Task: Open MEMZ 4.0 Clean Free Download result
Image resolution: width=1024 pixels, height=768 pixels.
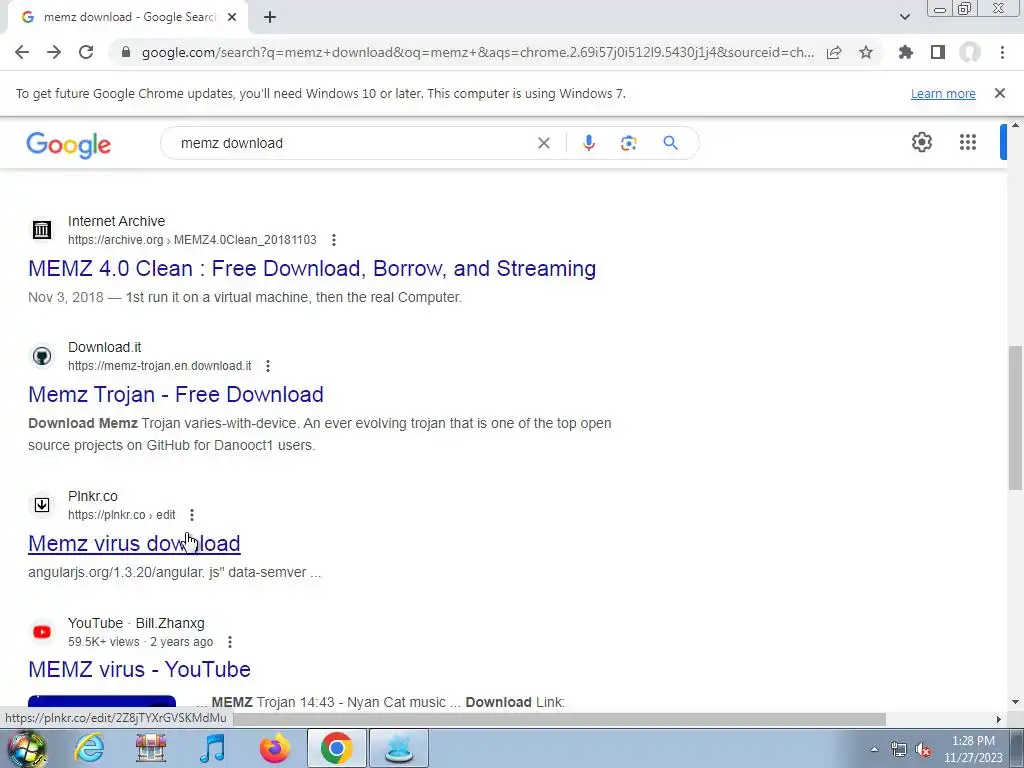Action: [x=312, y=268]
